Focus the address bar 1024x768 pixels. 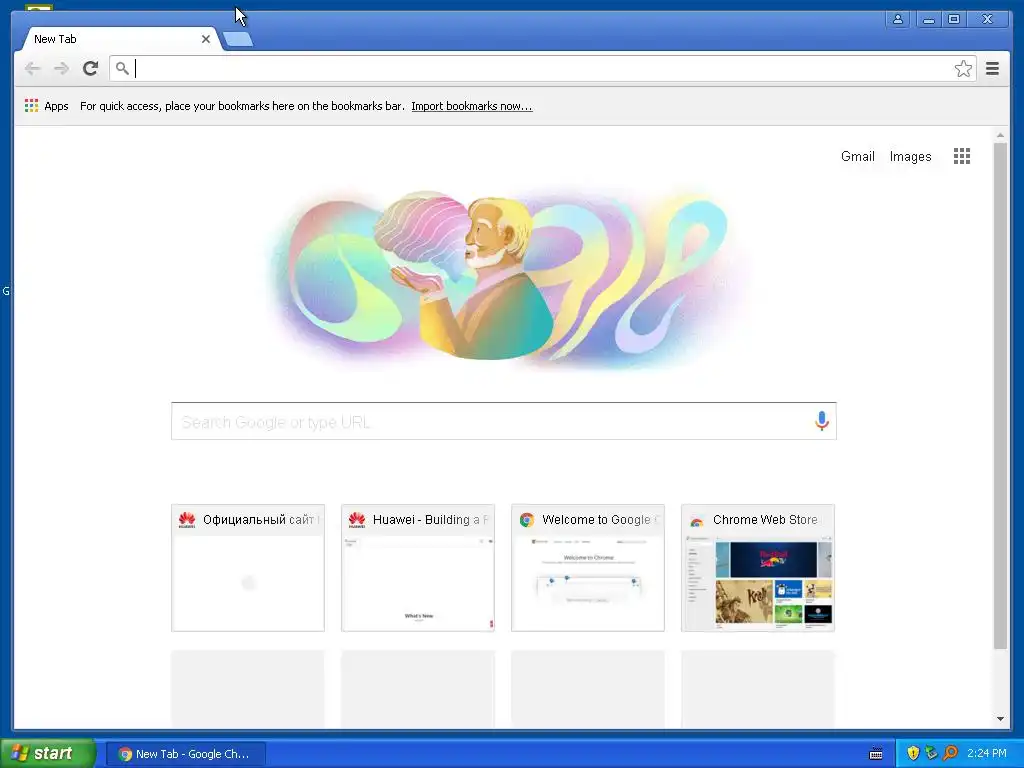[542, 69]
